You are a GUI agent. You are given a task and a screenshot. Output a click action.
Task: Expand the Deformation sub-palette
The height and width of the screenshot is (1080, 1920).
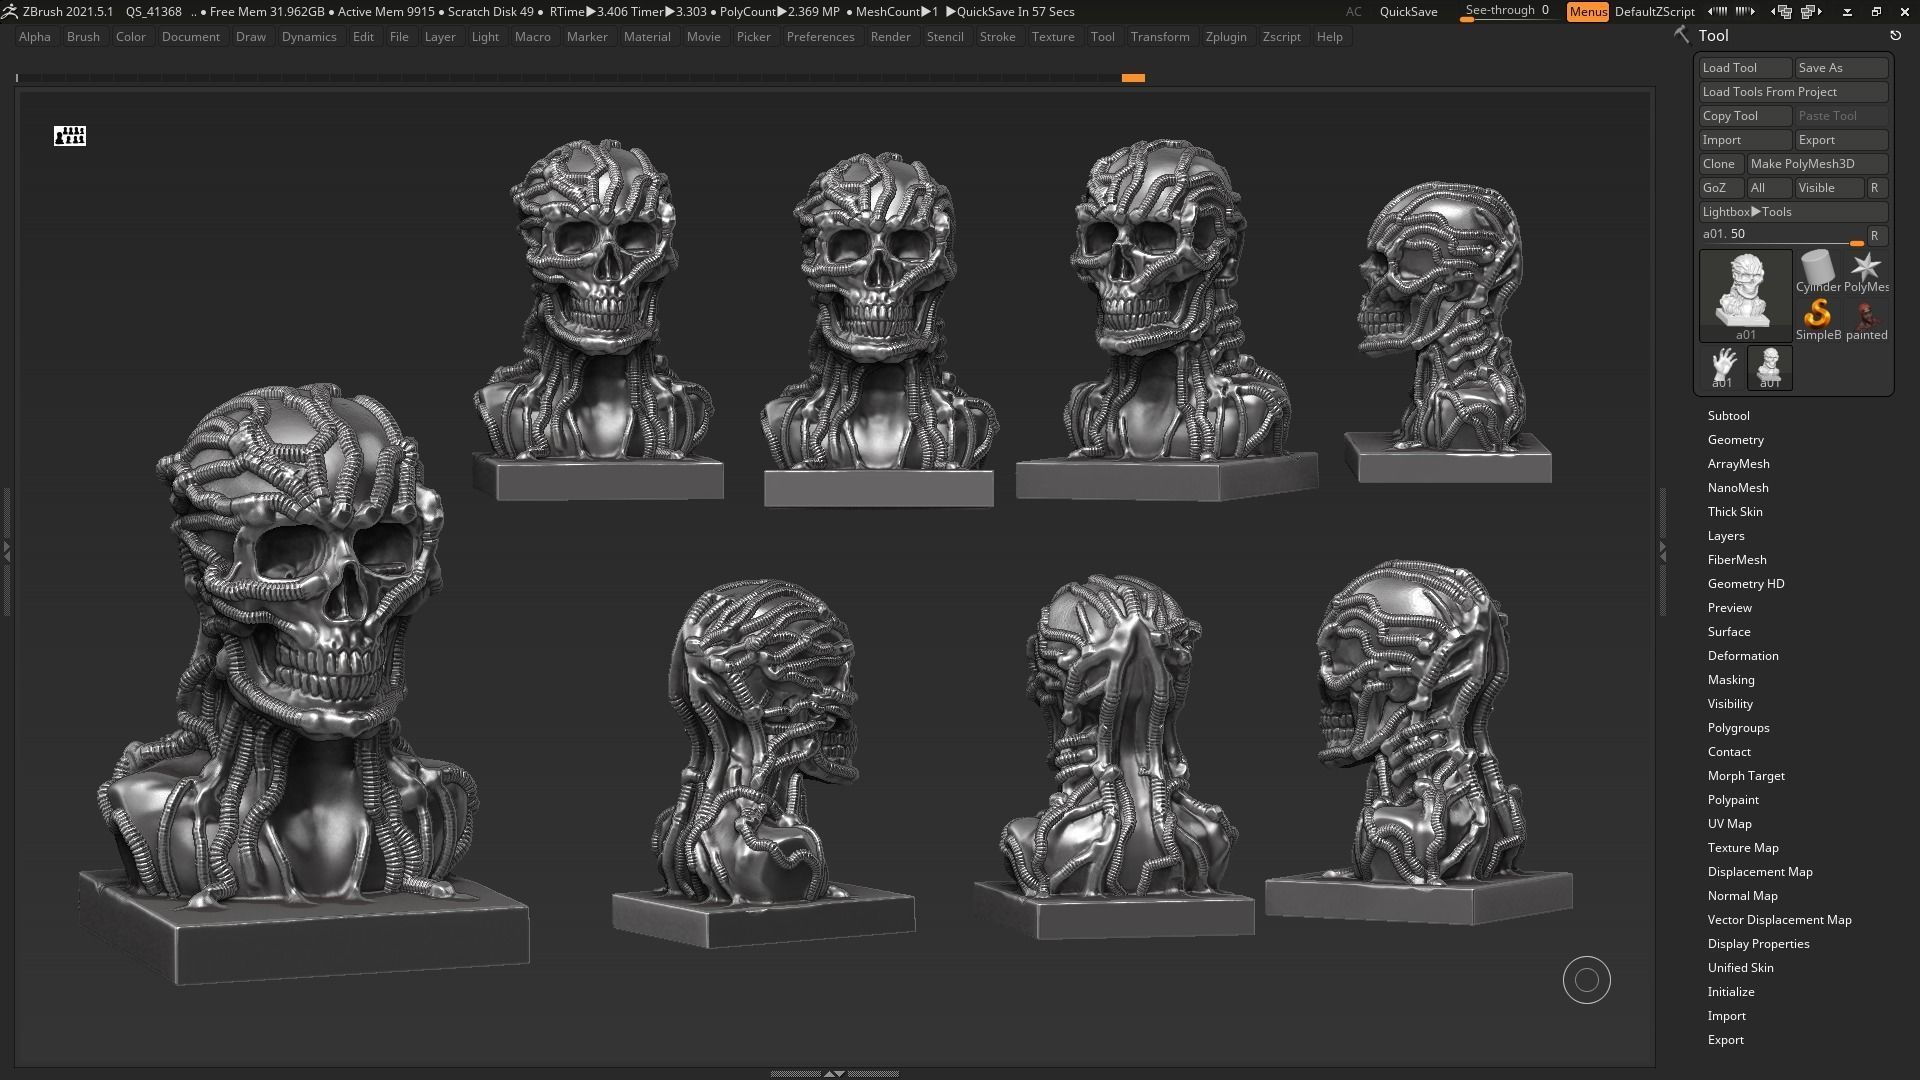click(x=1743, y=656)
